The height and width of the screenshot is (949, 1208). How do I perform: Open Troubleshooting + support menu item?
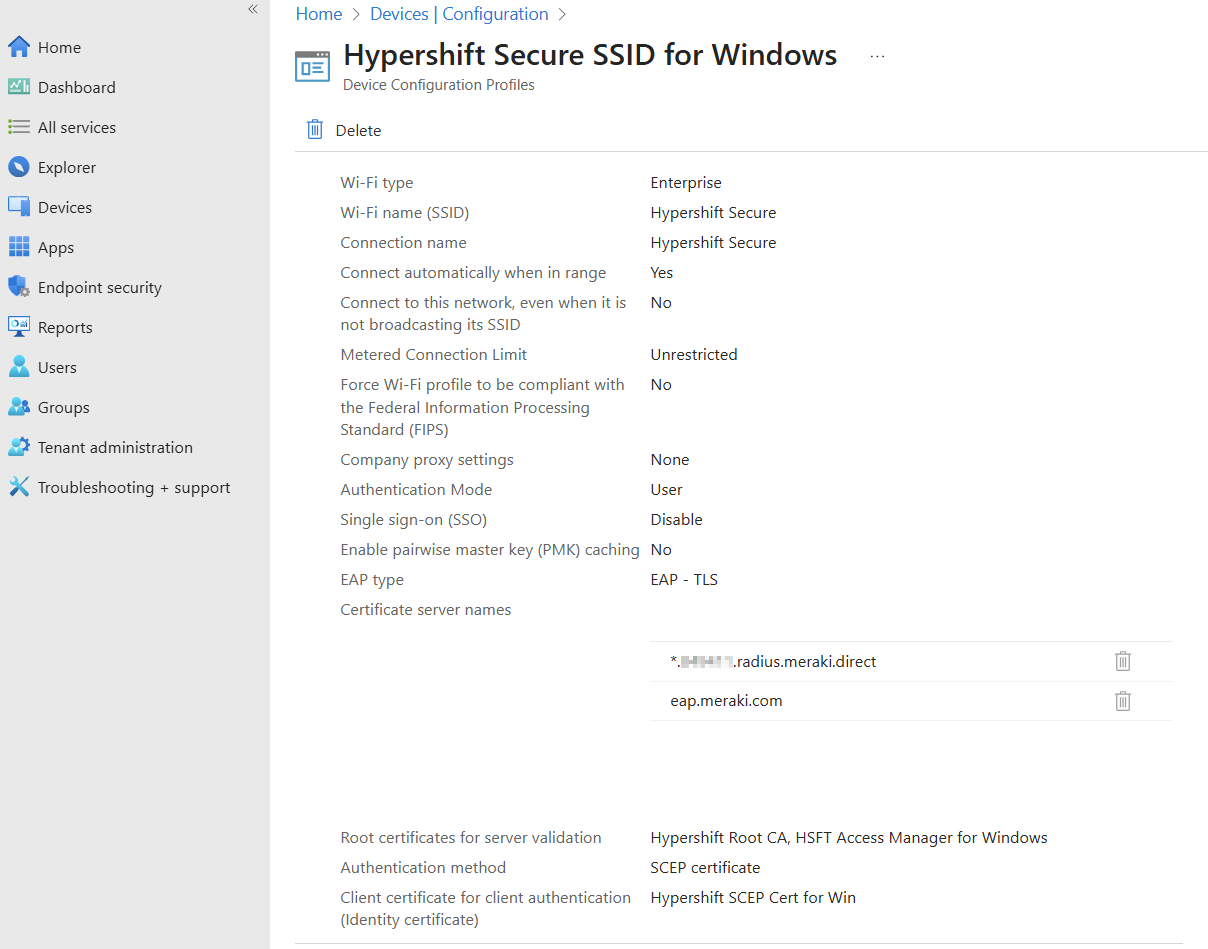(x=135, y=487)
